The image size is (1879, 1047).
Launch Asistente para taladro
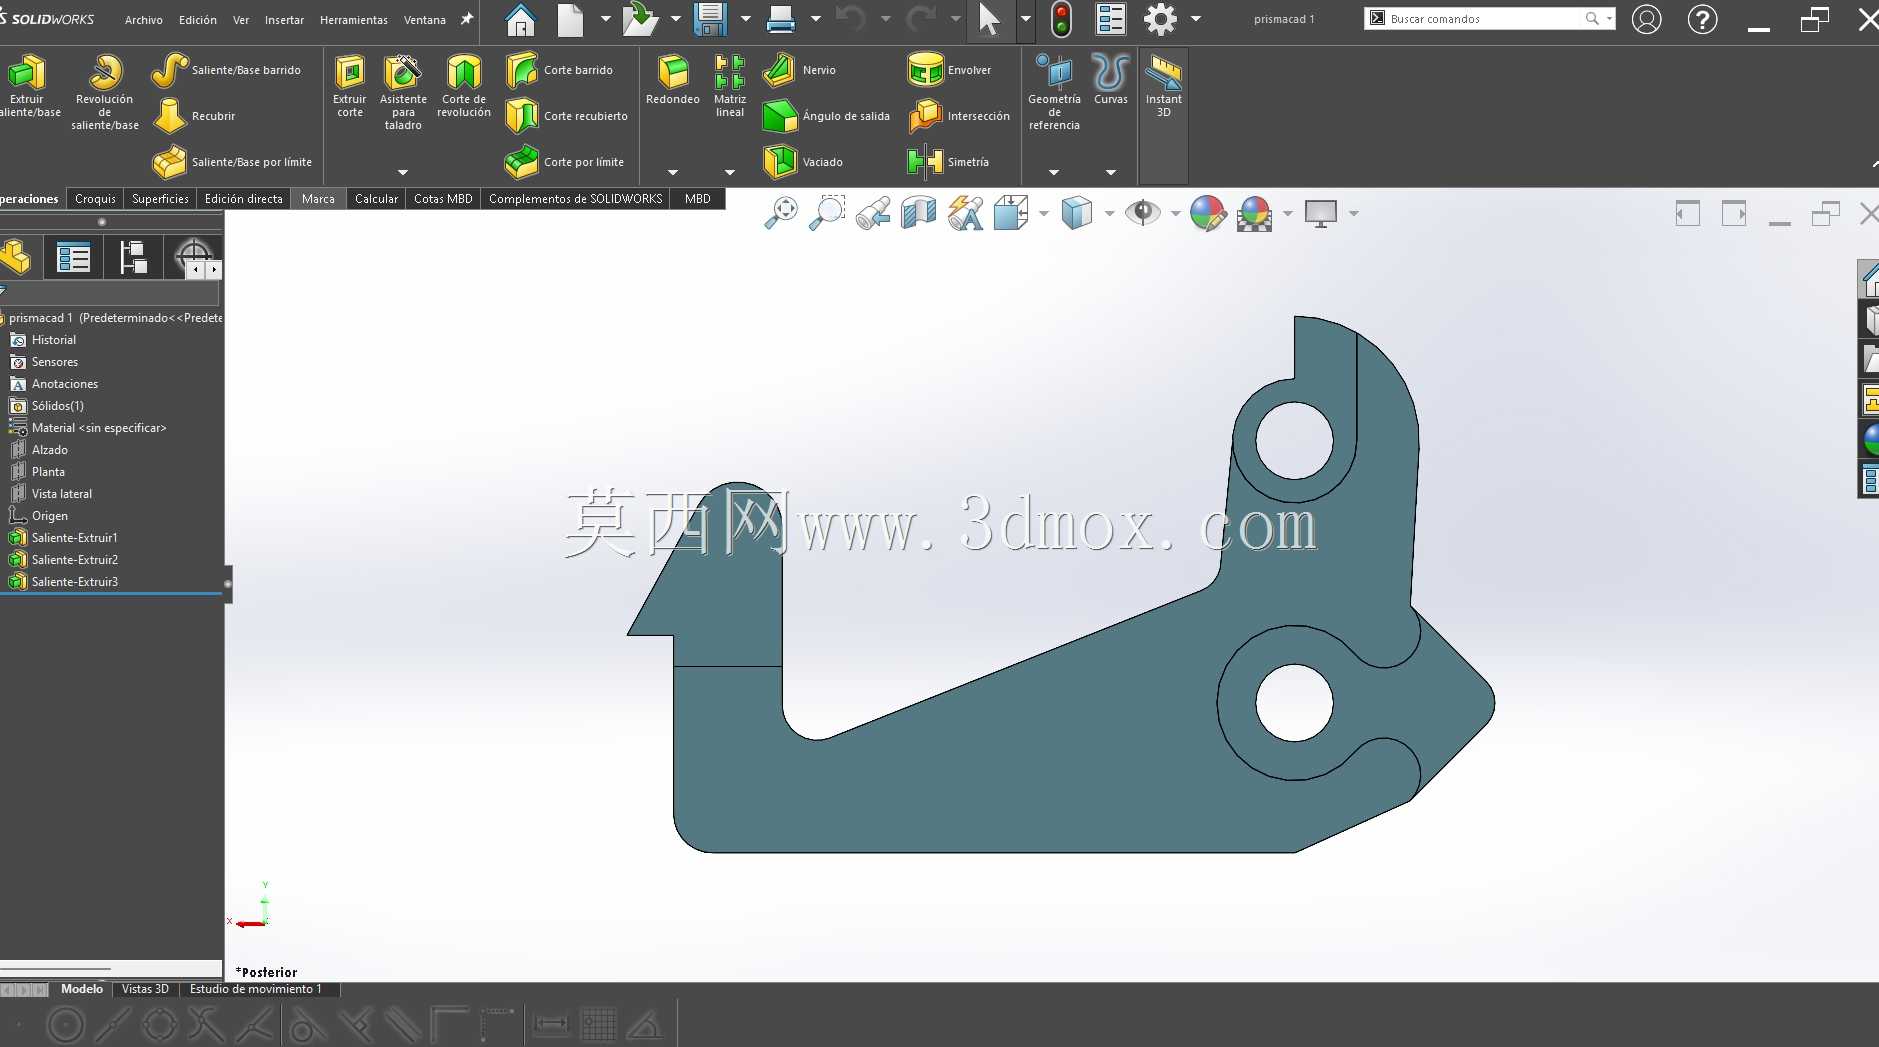tap(403, 92)
